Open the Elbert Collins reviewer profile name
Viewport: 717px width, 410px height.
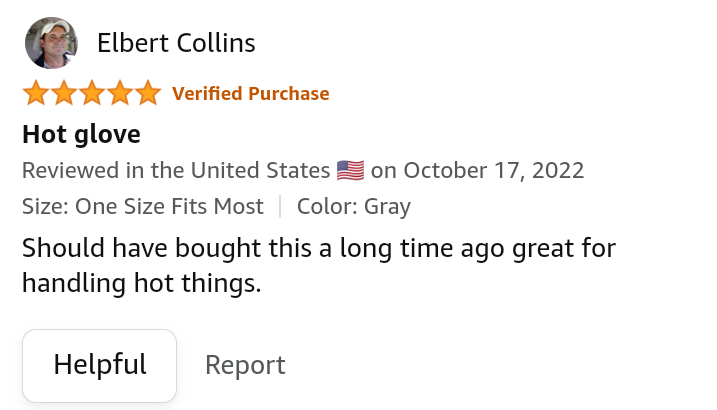(x=176, y=43)
